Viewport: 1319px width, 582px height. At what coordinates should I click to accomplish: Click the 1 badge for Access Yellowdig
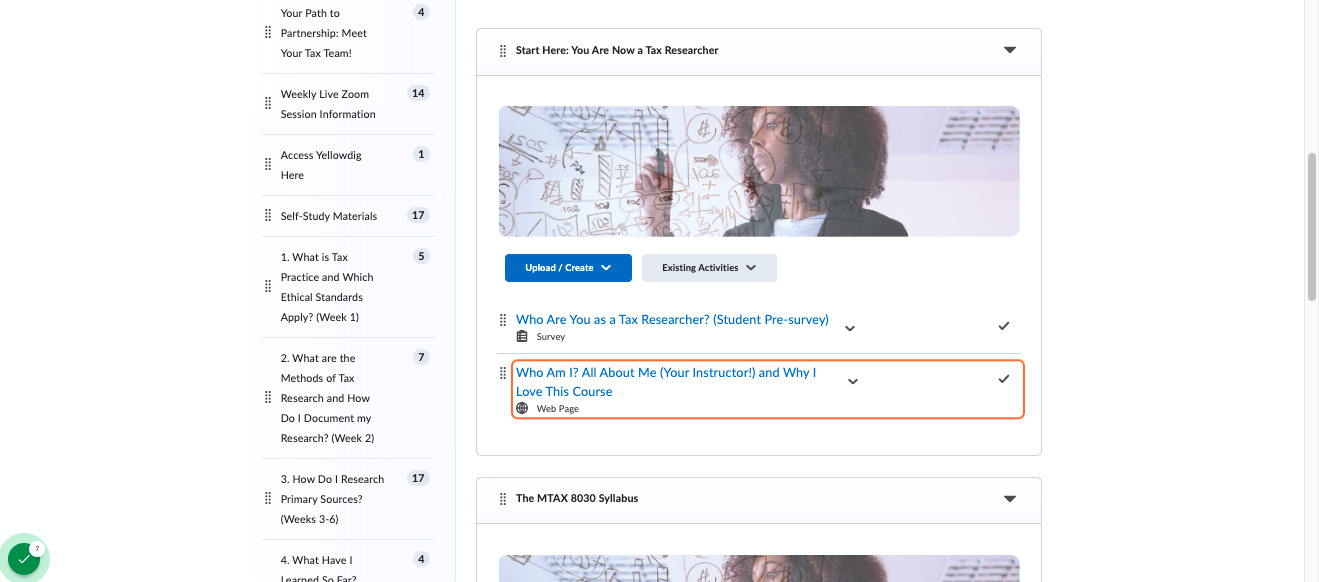pos(421,154)
